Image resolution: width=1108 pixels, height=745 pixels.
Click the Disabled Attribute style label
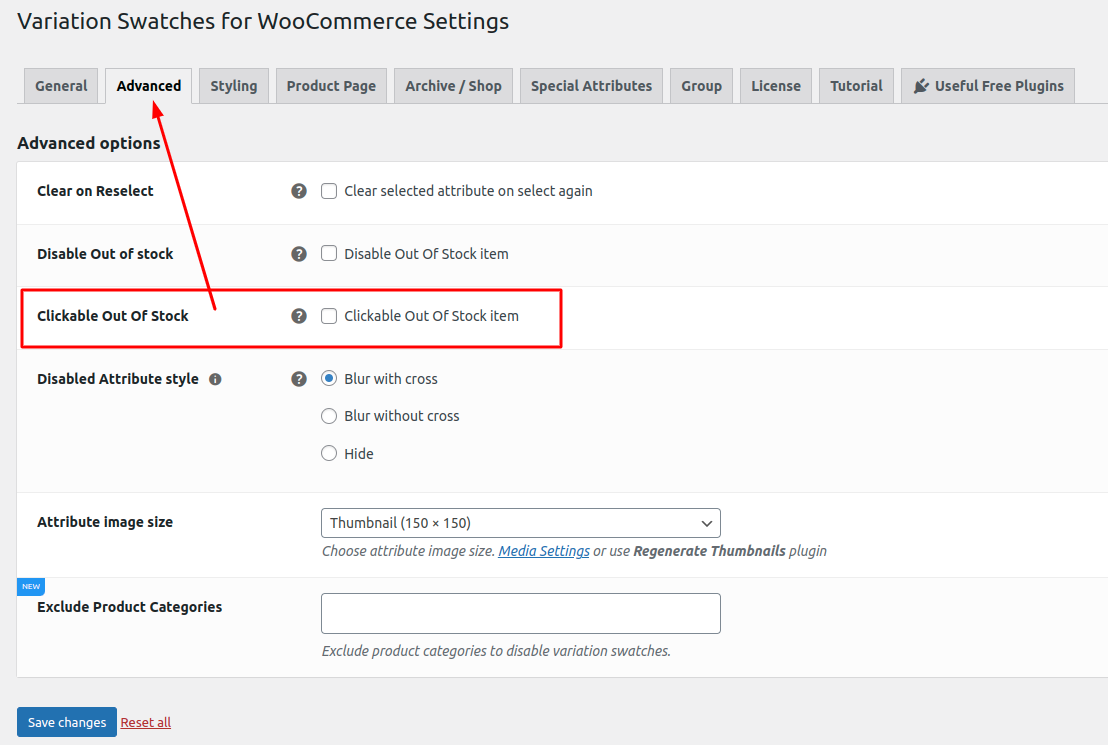tap(118, 379)
